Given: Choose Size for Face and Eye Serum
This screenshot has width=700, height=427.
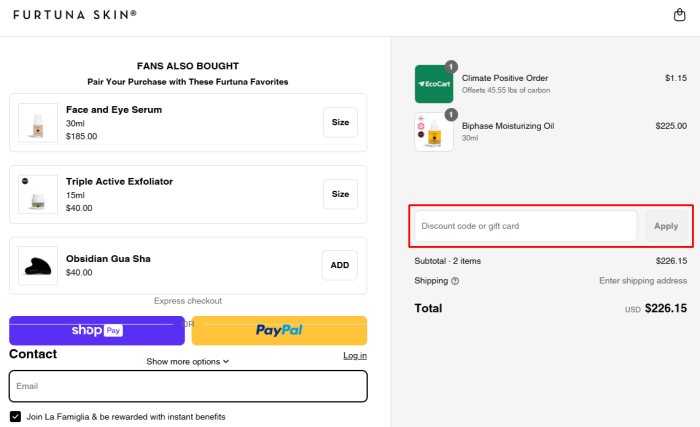Looking at the screenshot, I should (340, 122).
